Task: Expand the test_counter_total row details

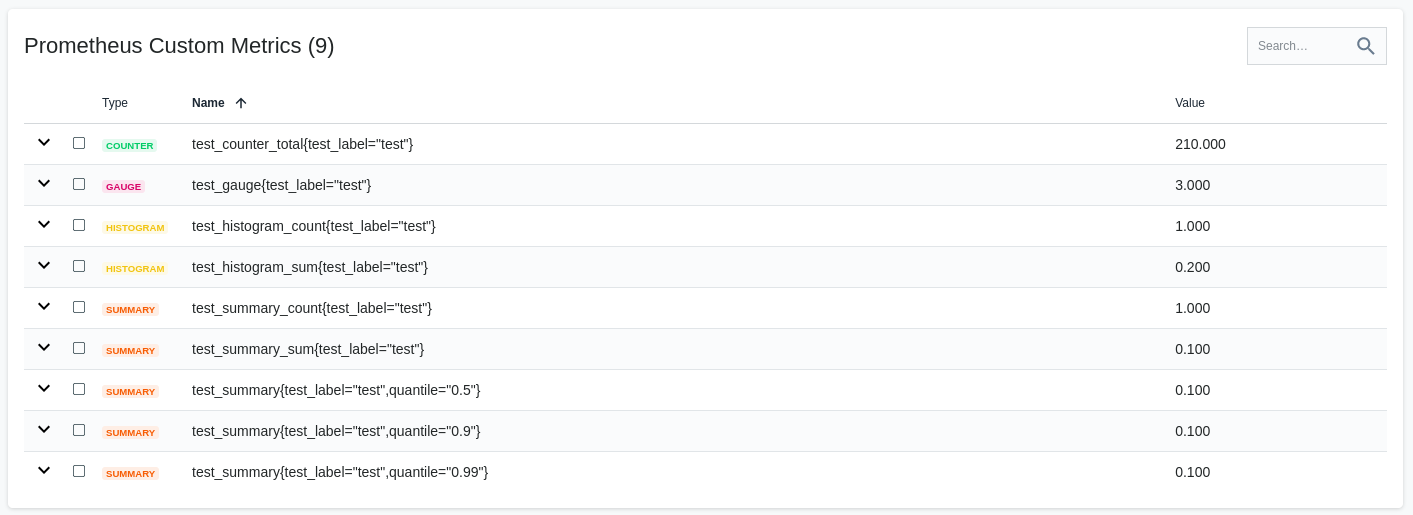Action: [x=44, y=142]
